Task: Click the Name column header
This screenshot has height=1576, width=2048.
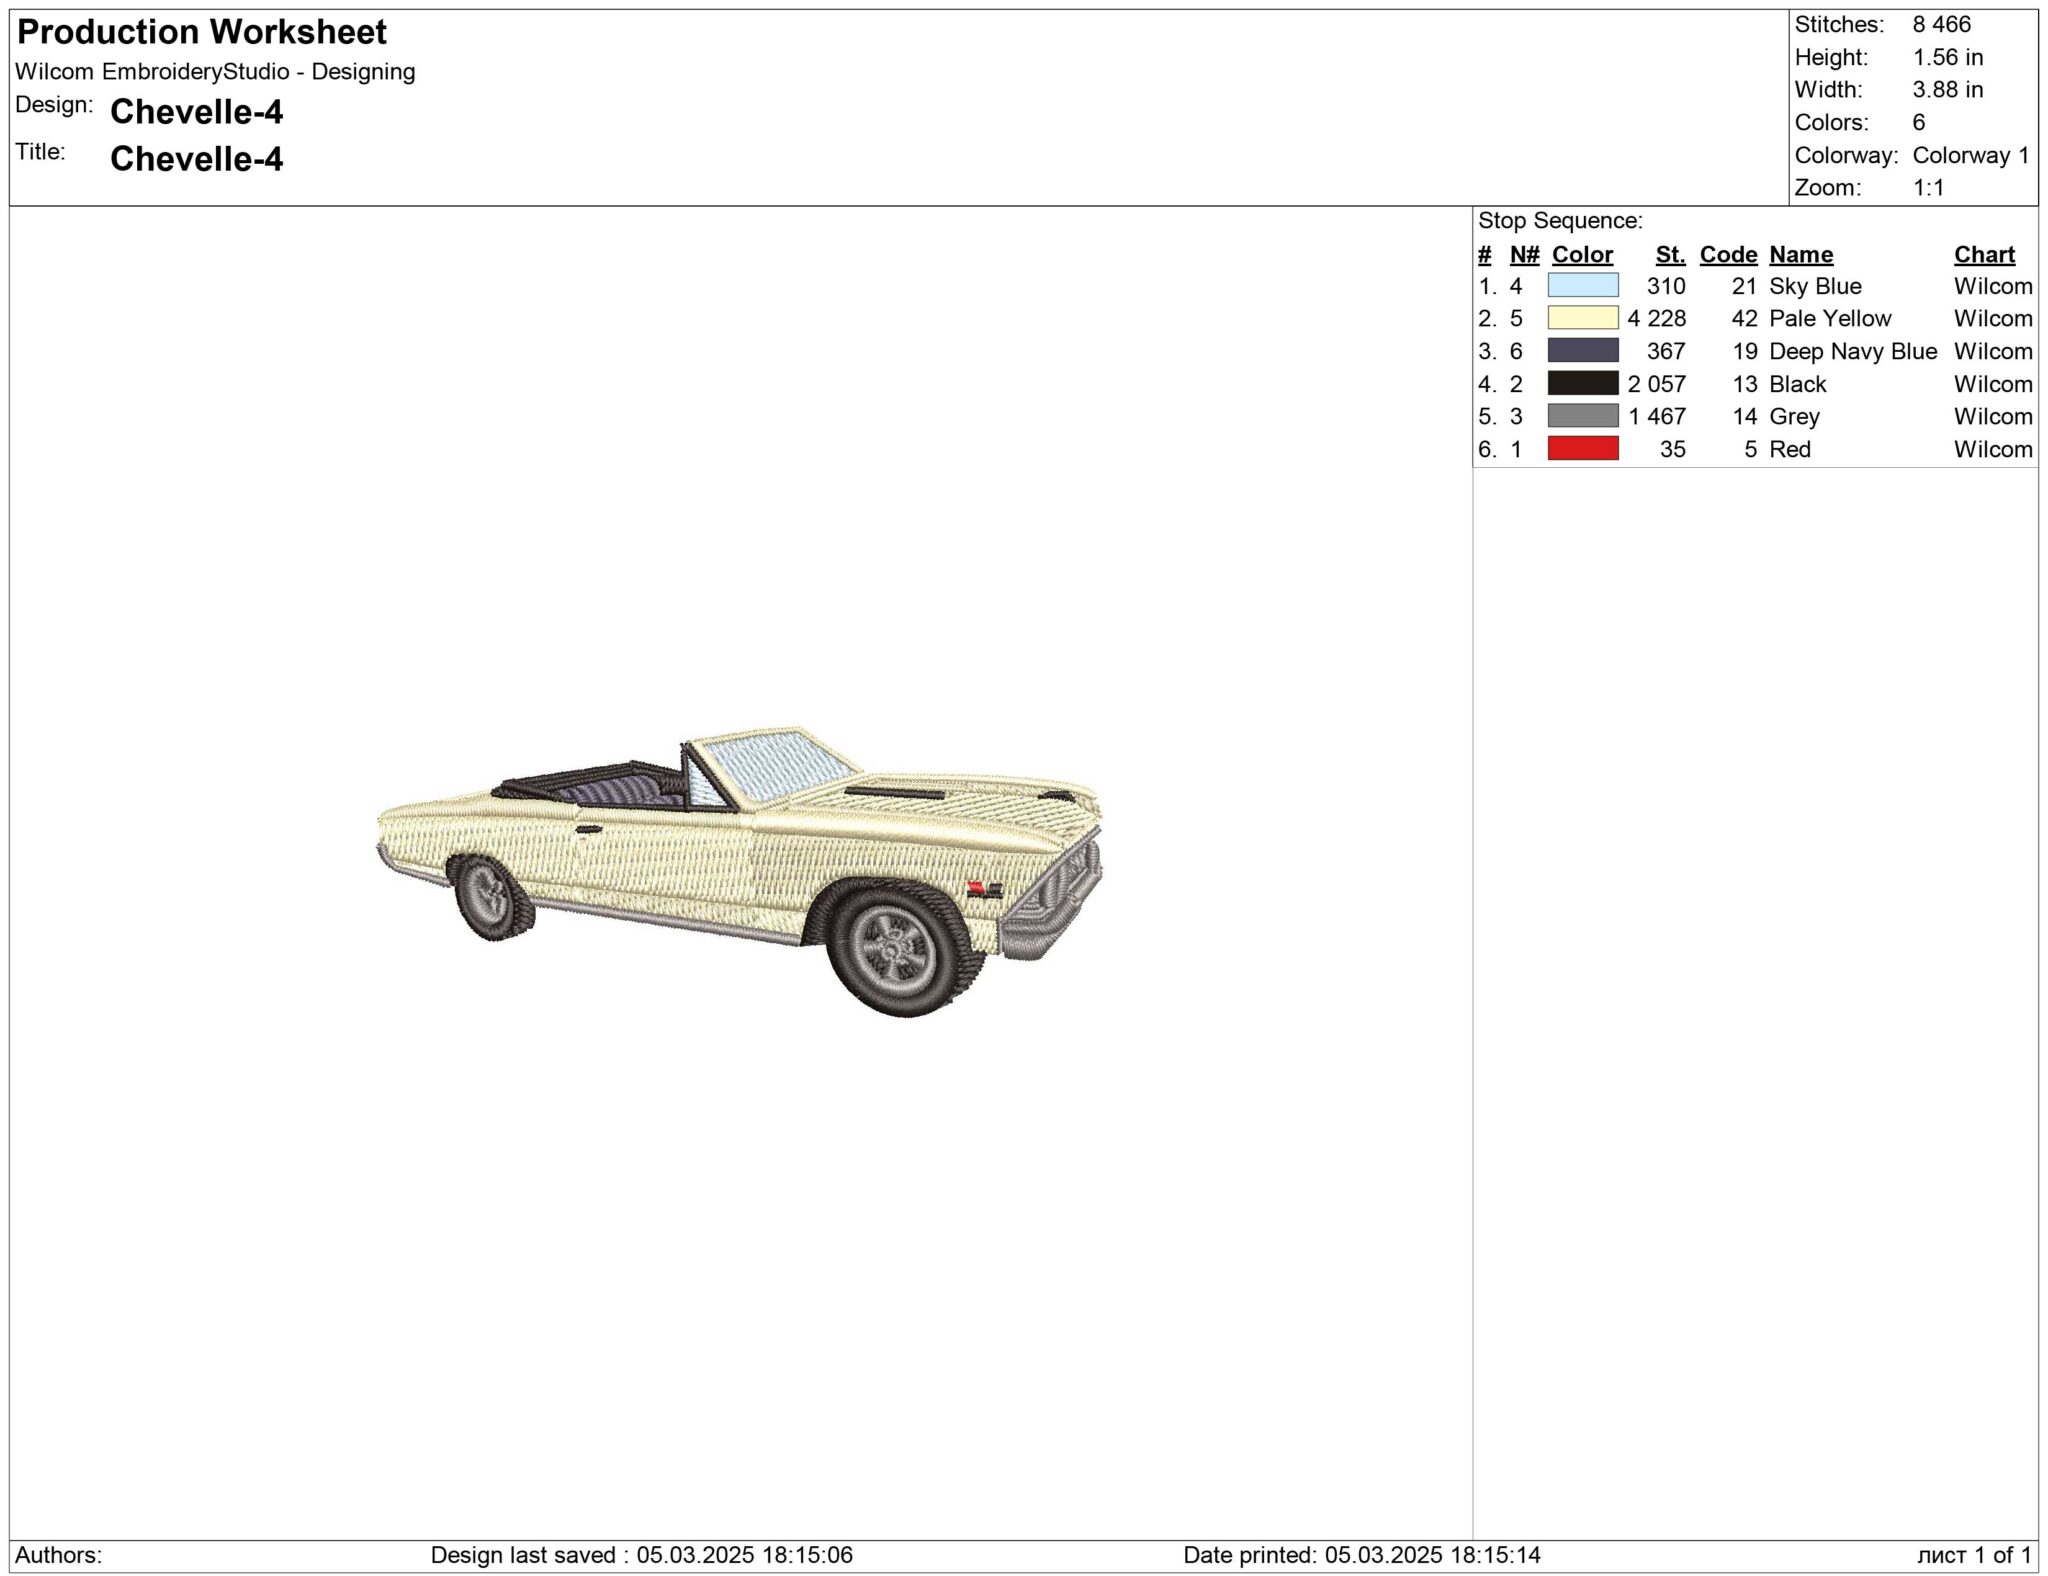Action: coord(1801,255)
